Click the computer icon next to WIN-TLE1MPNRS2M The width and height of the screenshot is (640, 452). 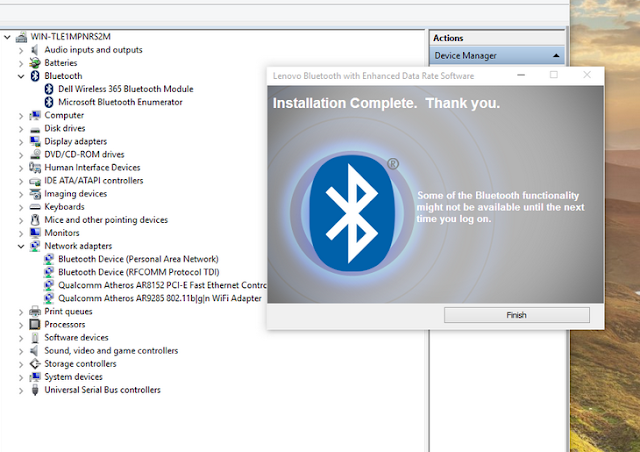tap(21, 37)
